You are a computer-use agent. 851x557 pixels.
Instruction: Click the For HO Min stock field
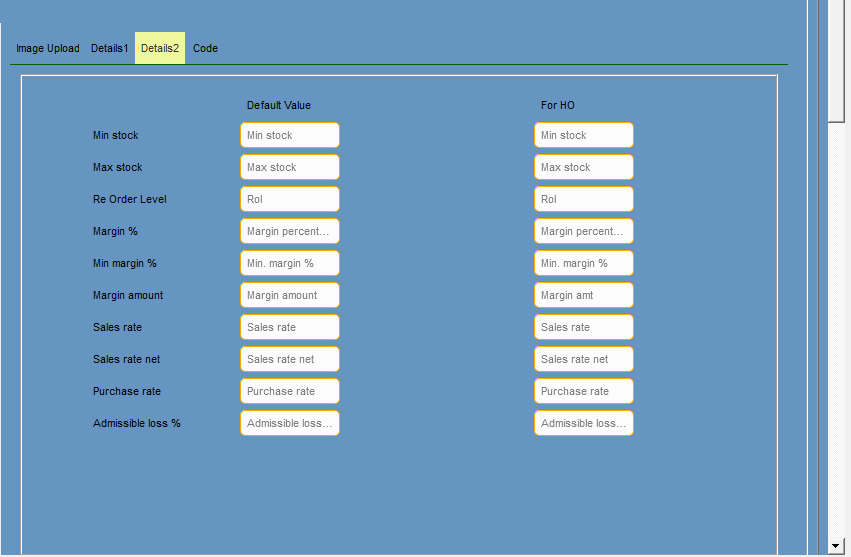tap(584, 135)
